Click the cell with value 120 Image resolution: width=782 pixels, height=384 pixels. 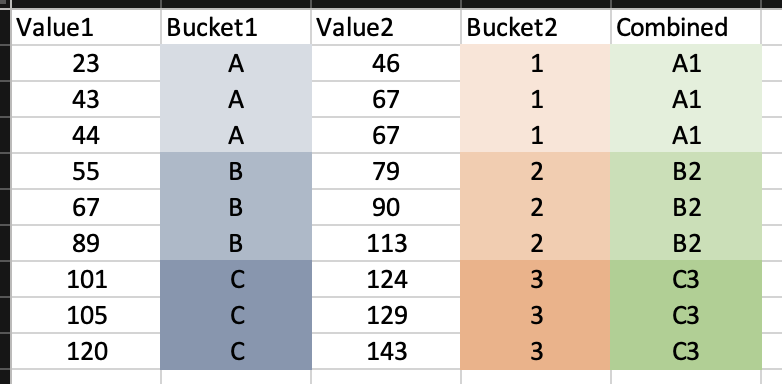click(x=86, y=351)
